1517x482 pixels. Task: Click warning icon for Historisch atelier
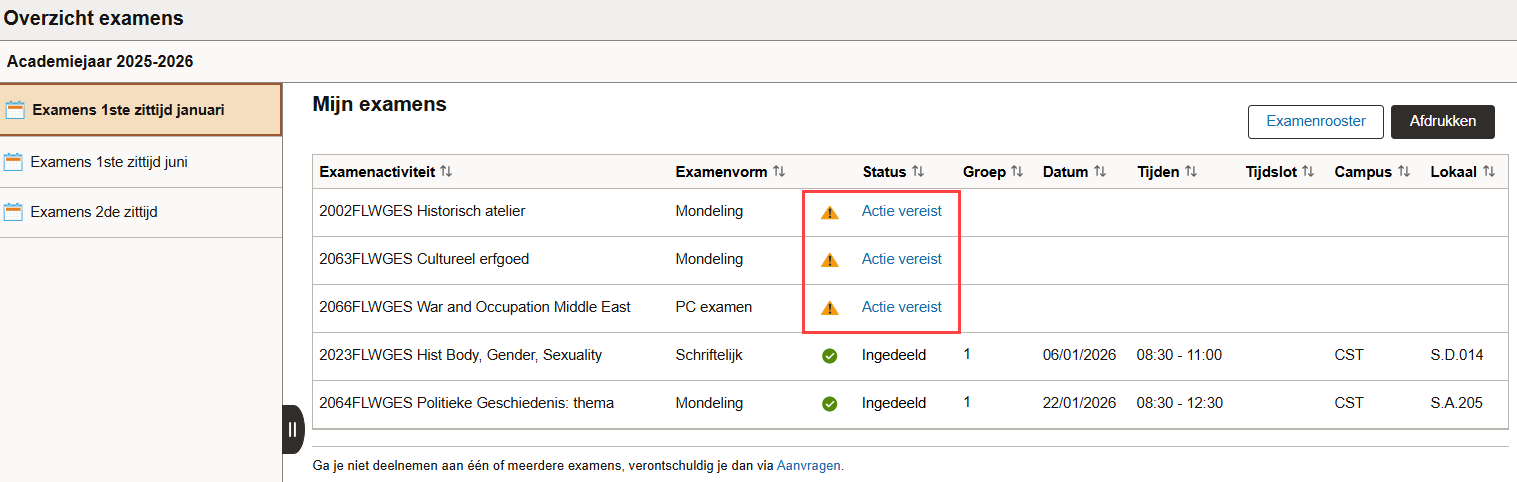click(x=829, y=212)
